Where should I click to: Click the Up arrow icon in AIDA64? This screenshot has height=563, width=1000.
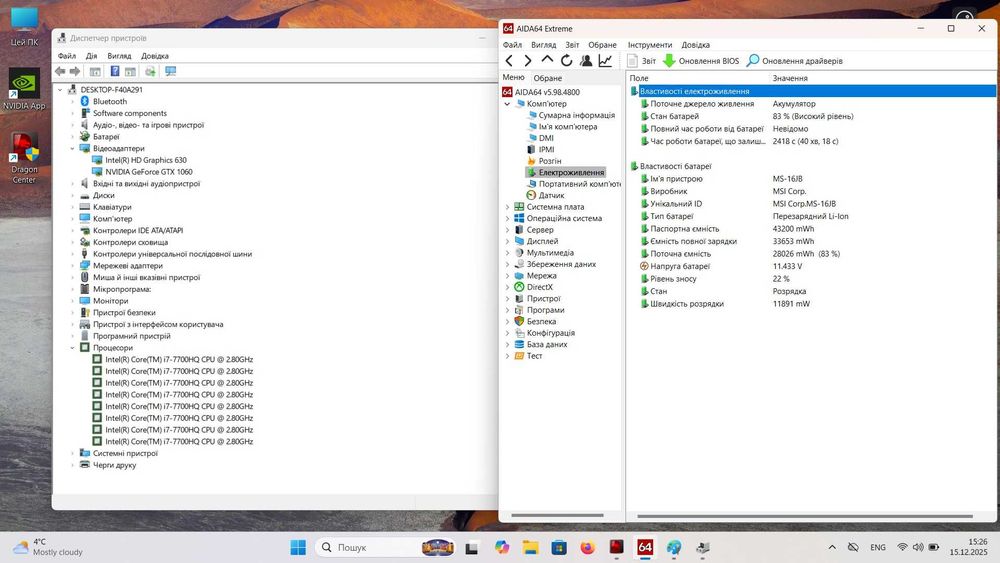coord(547,61)
